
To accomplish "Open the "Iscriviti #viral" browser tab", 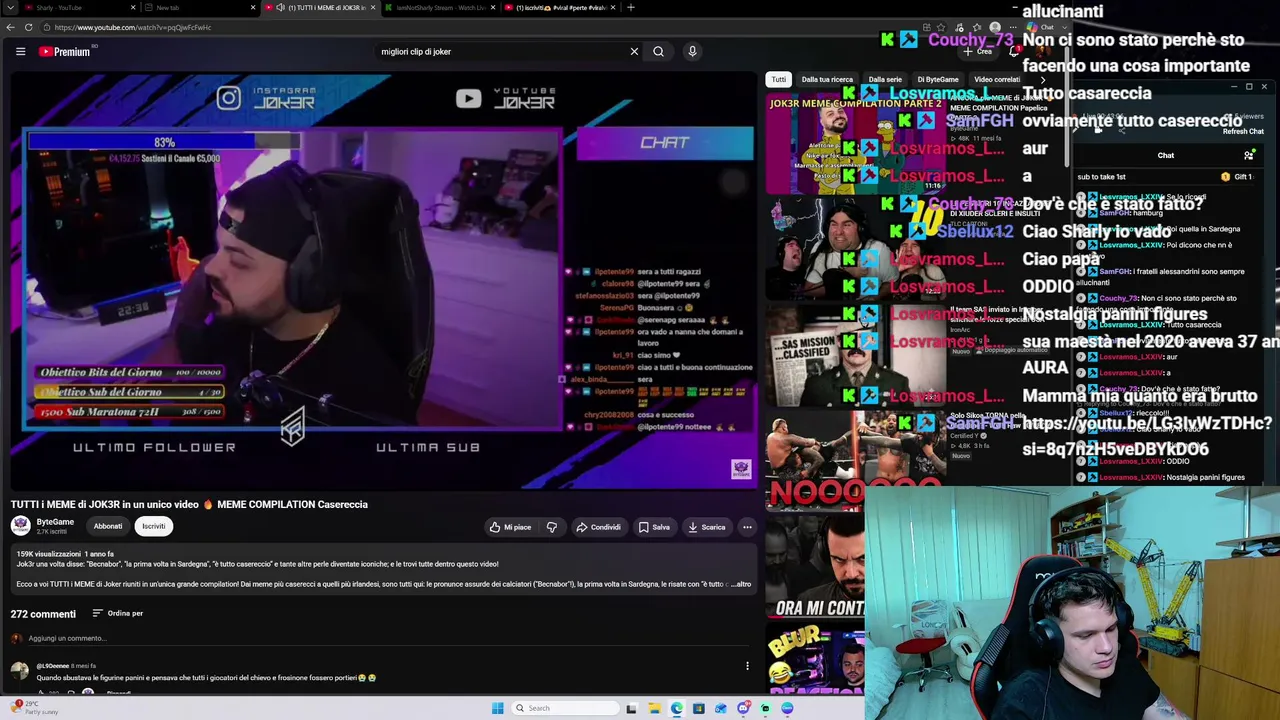I will point(560,8).
